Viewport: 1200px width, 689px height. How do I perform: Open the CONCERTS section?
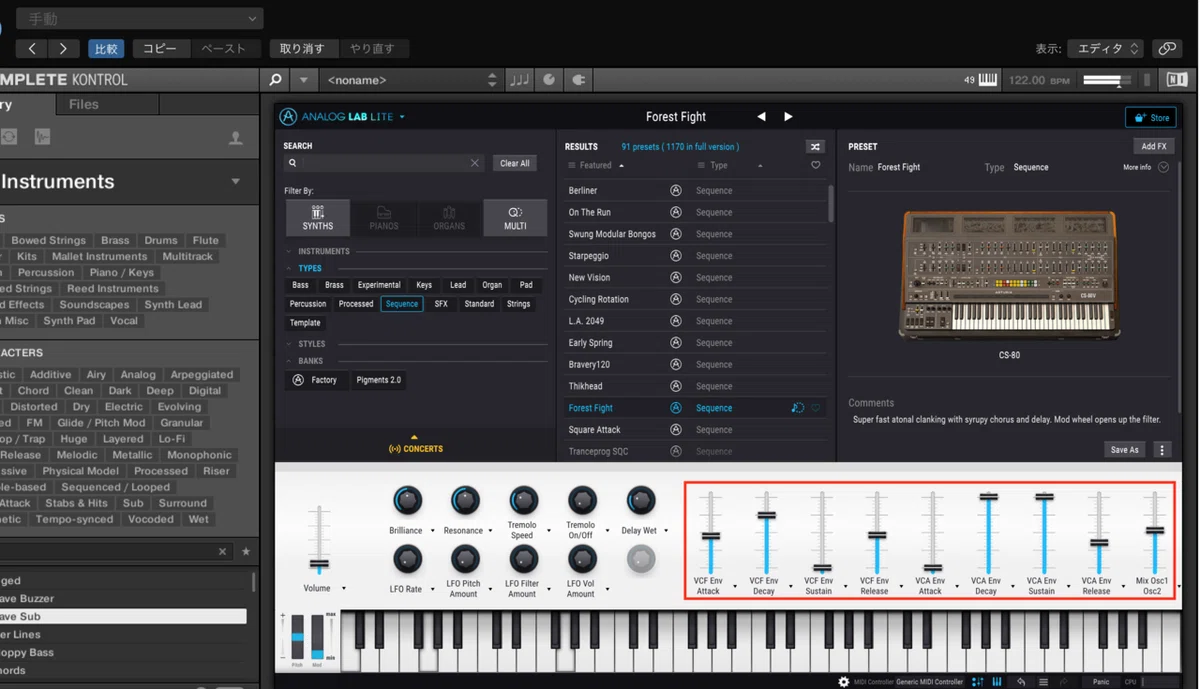click(x=416, y=449)
